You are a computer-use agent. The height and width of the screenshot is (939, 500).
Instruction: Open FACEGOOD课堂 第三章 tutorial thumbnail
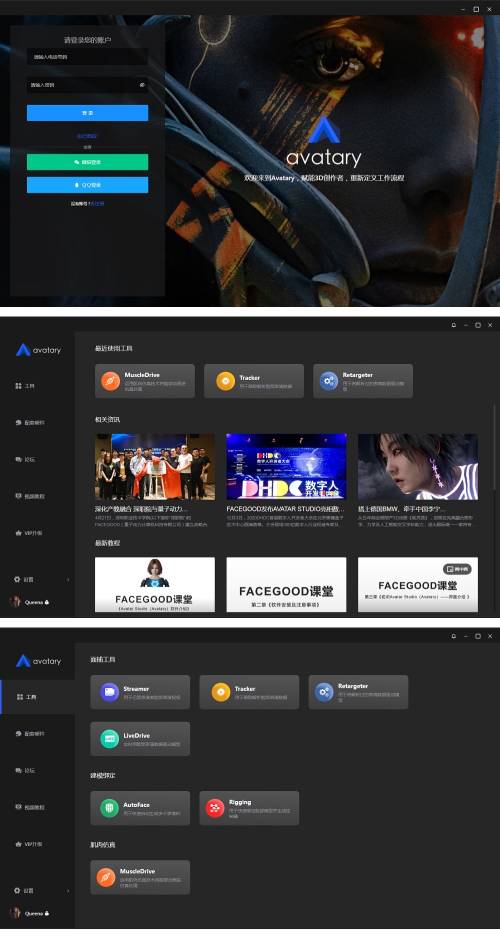click(x=418, y=584)
